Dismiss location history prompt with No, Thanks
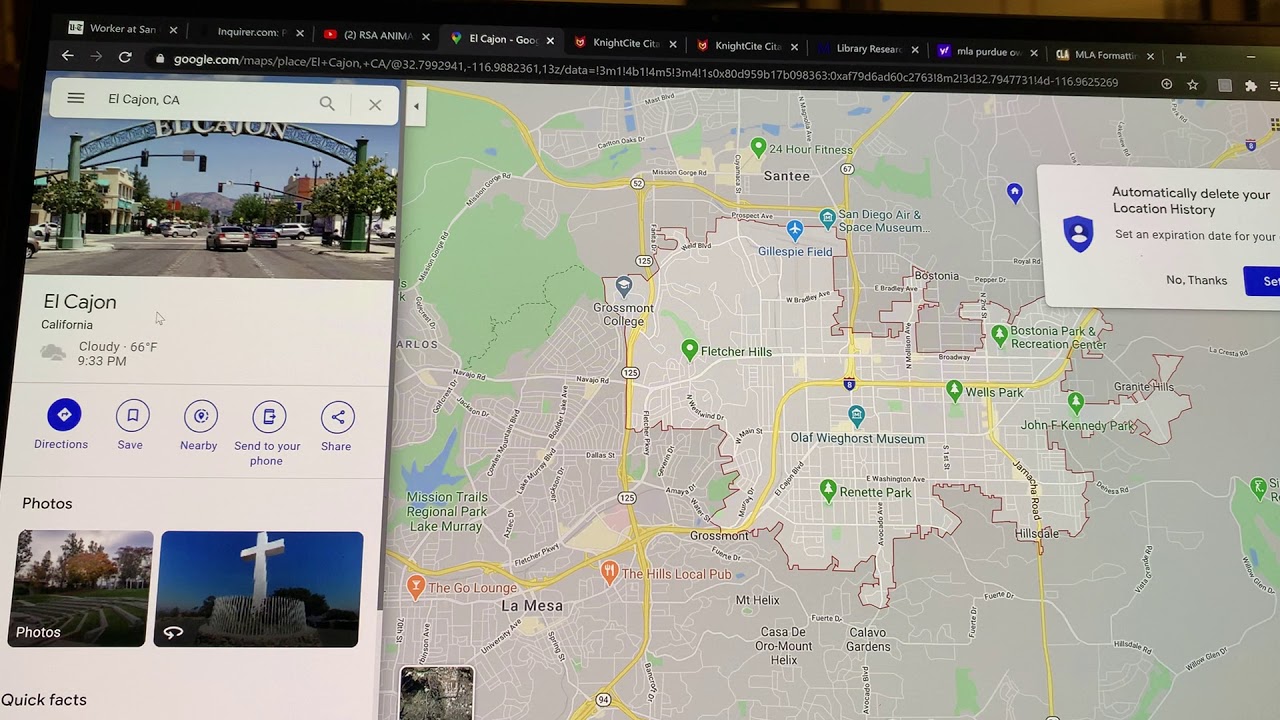This screenshot has height=720, width=1280. click(x=1196, y=280)
